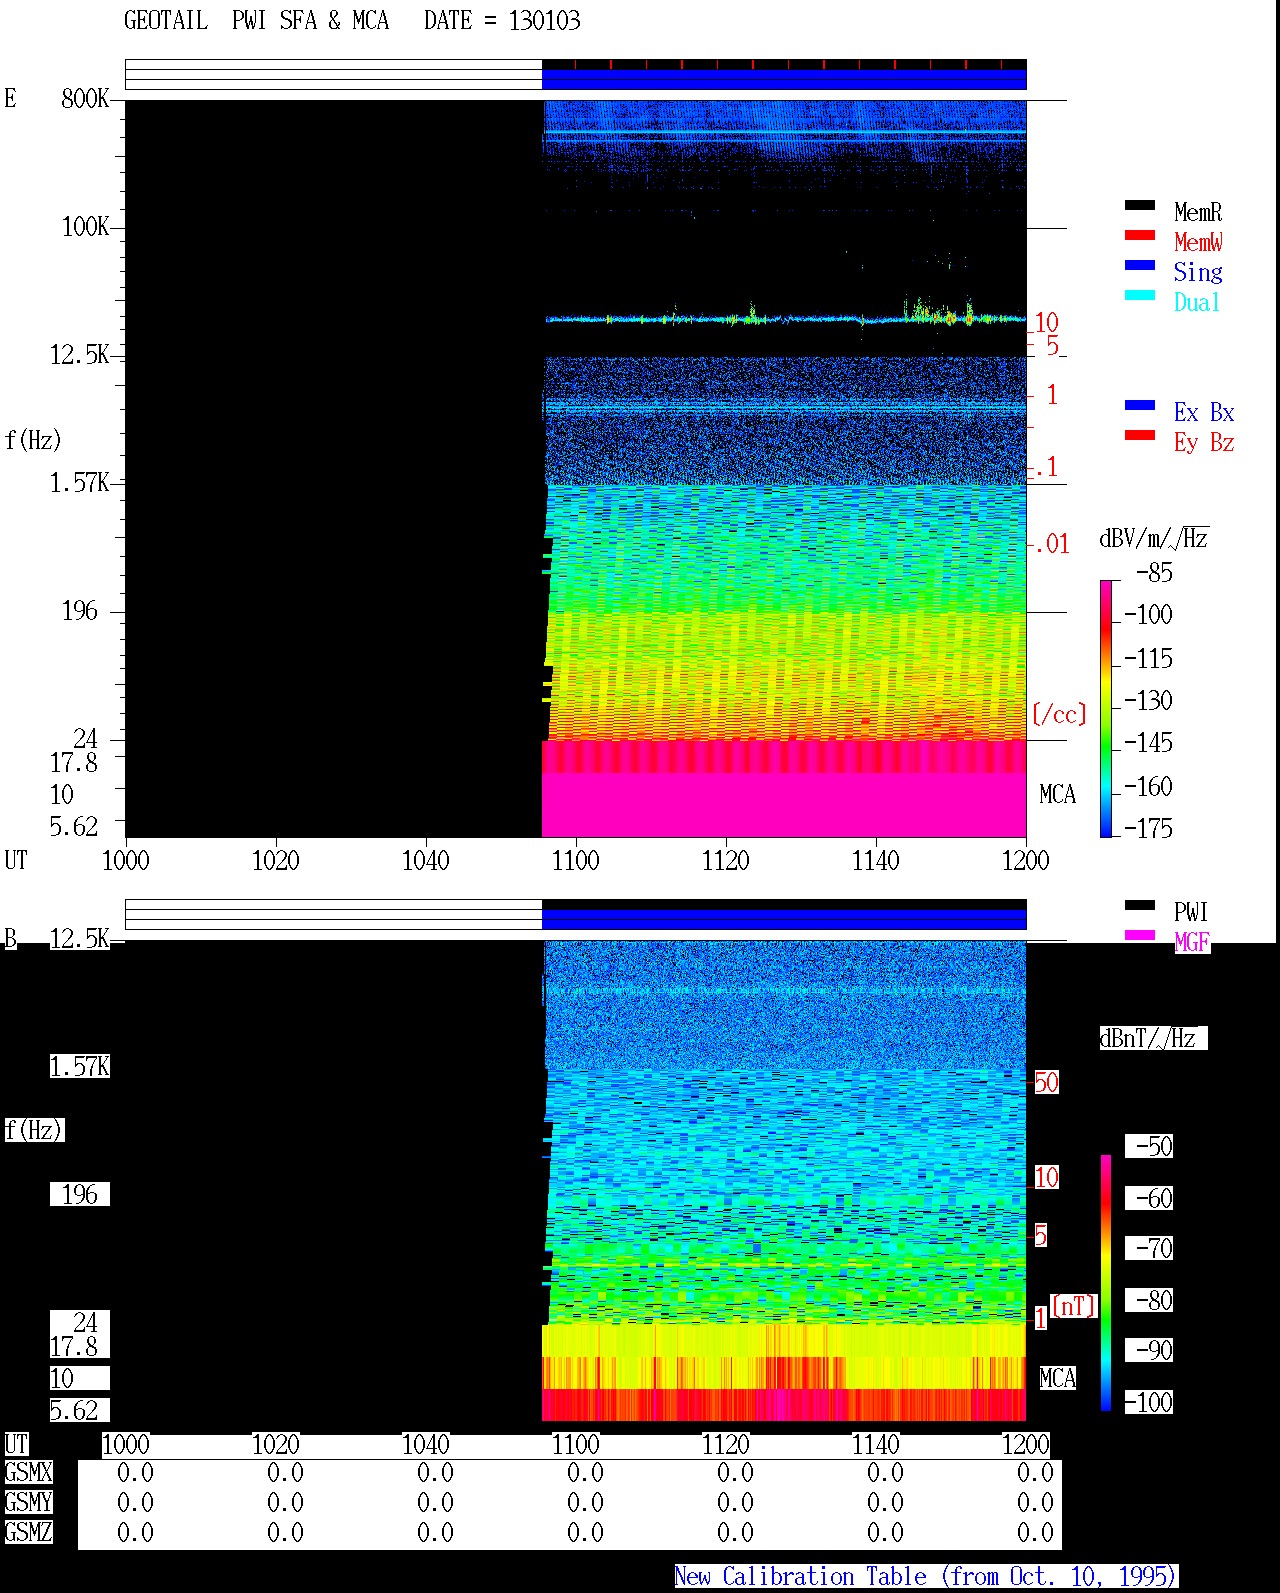
Task: Click the GSMX row label
Action: pos(28,1472)
